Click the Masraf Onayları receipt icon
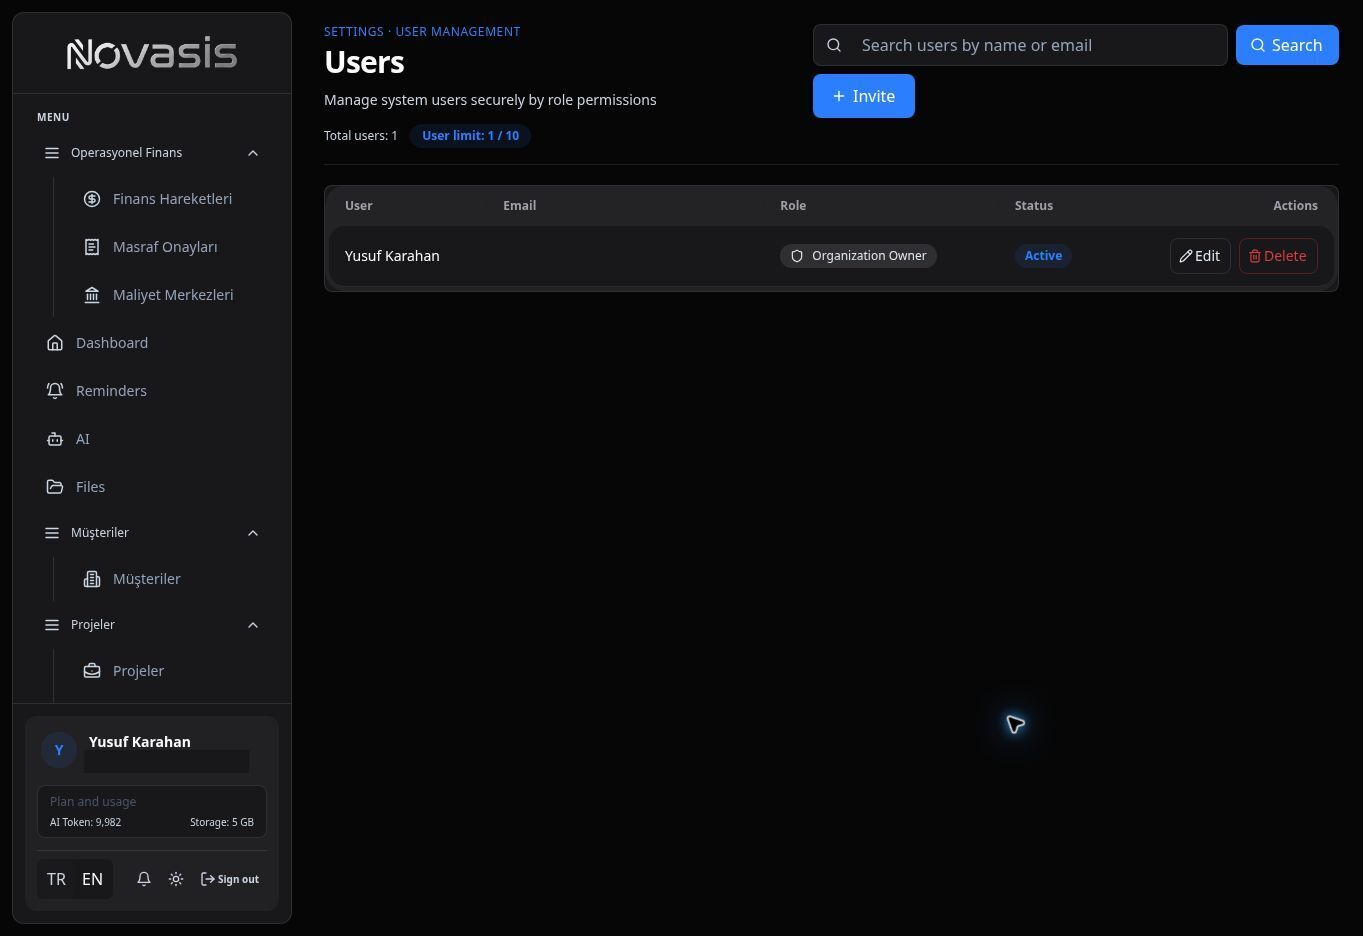Viewport: 1363px width, 936px height. 92,247
